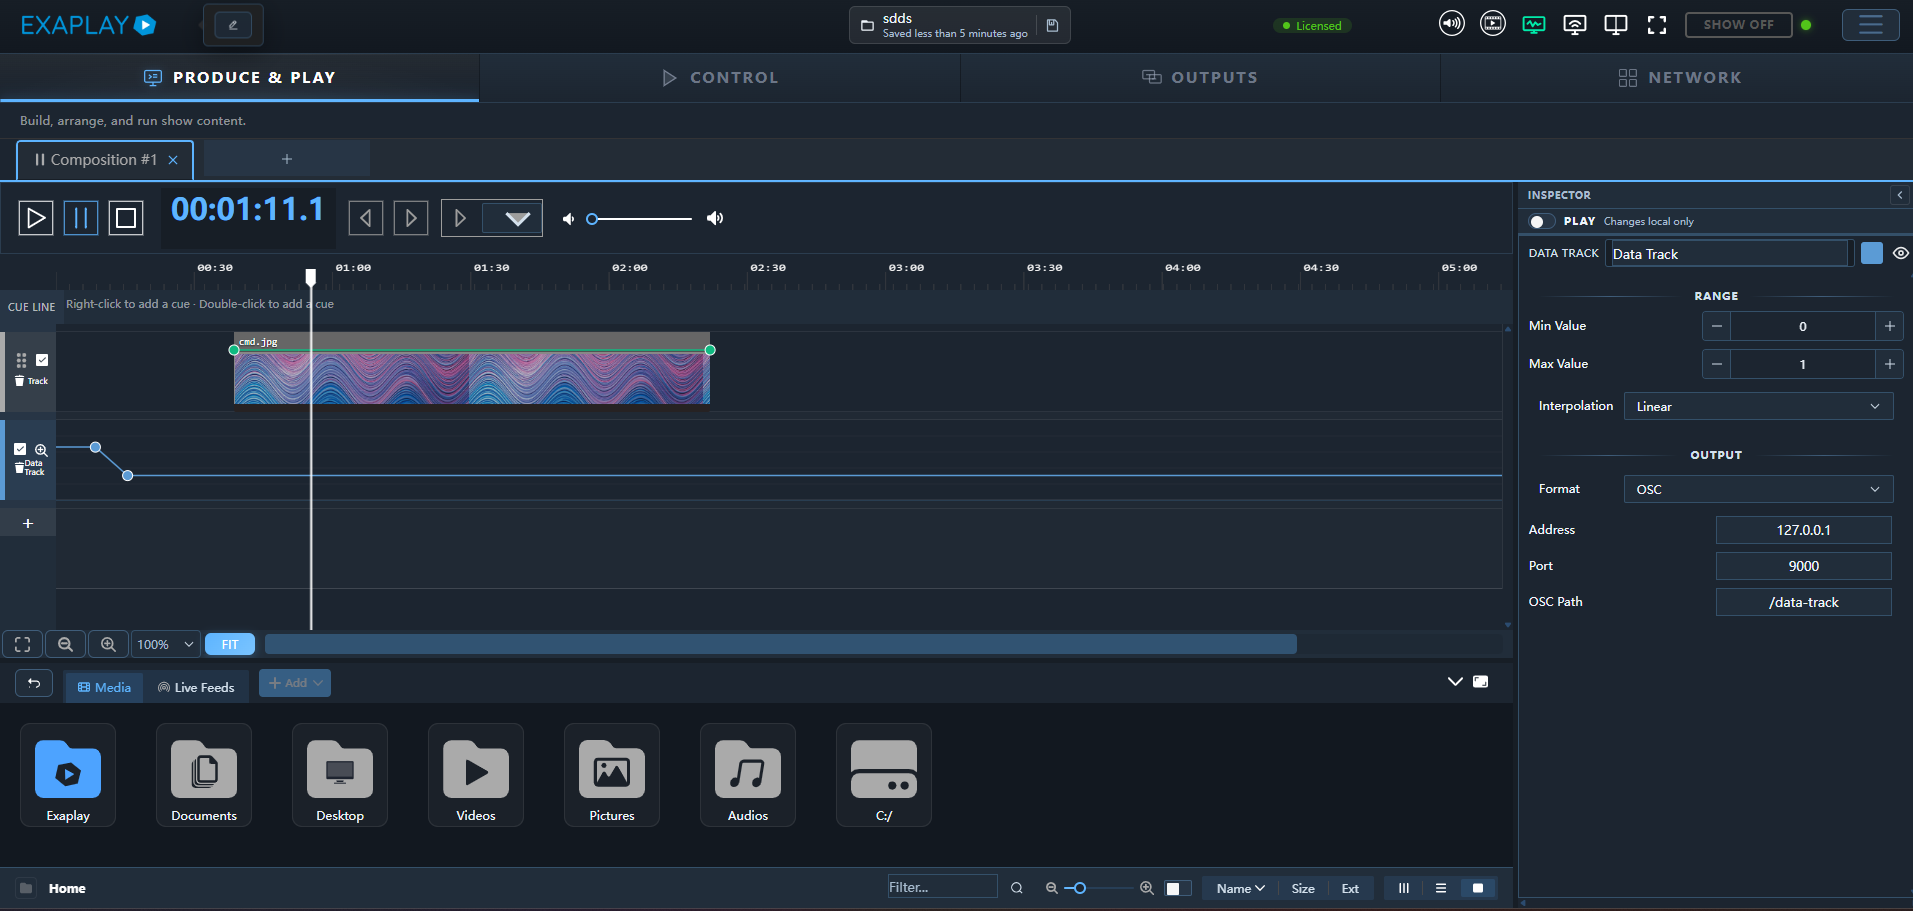Screen dimensions: 1913x911
Task: Click the loud speaker icon at the volume slider end
Action: coord(715,218)
